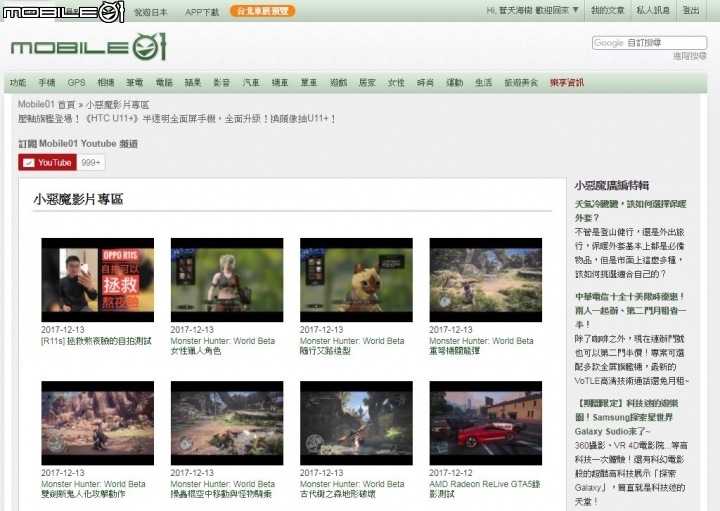Image resolution: width=720 pixels, height=511 pixels.
Task: Open the 中華電信 promotion sidebar link
Action: [x=630, y=310]
